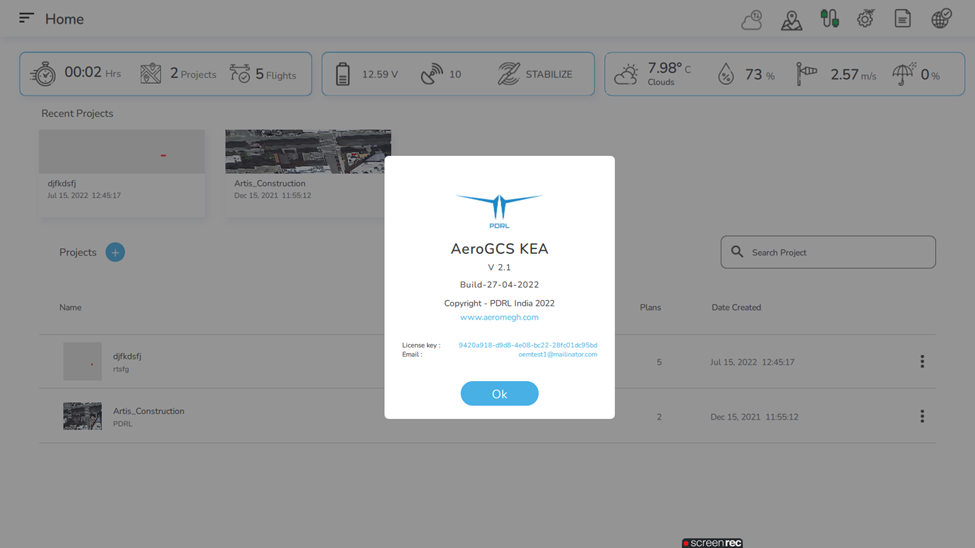Click the Build-27-04-2022 text
The width and height of the screenshot is (975, 548).
pyautogui.click(x=499, y=285)
